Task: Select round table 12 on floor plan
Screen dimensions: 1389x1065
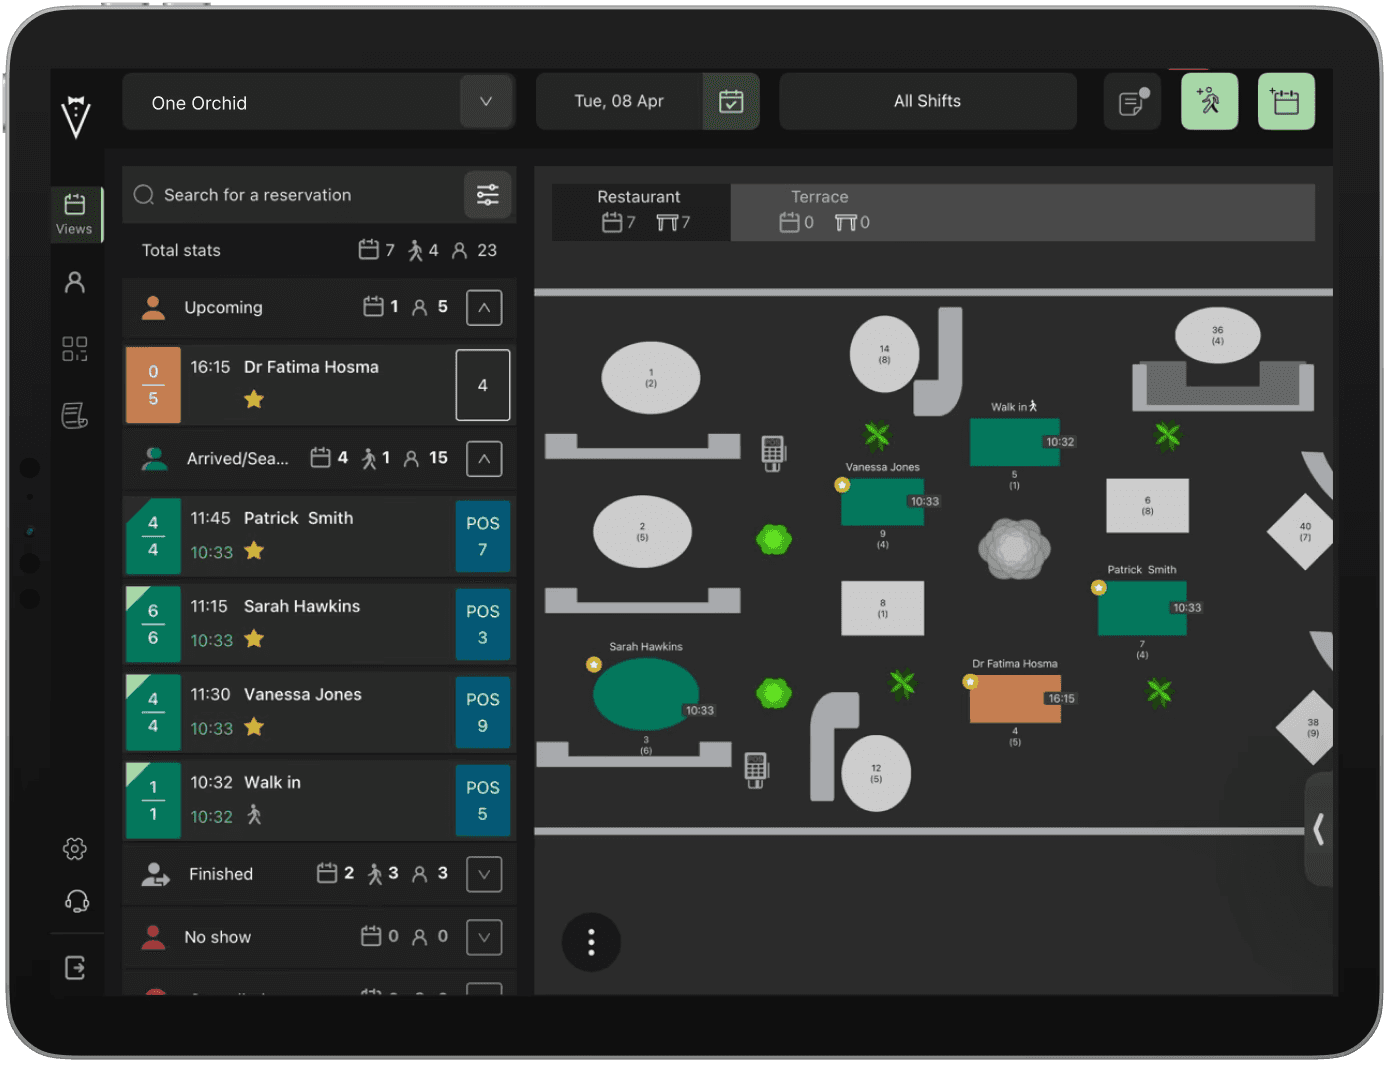Action: [x=876, y=773]
